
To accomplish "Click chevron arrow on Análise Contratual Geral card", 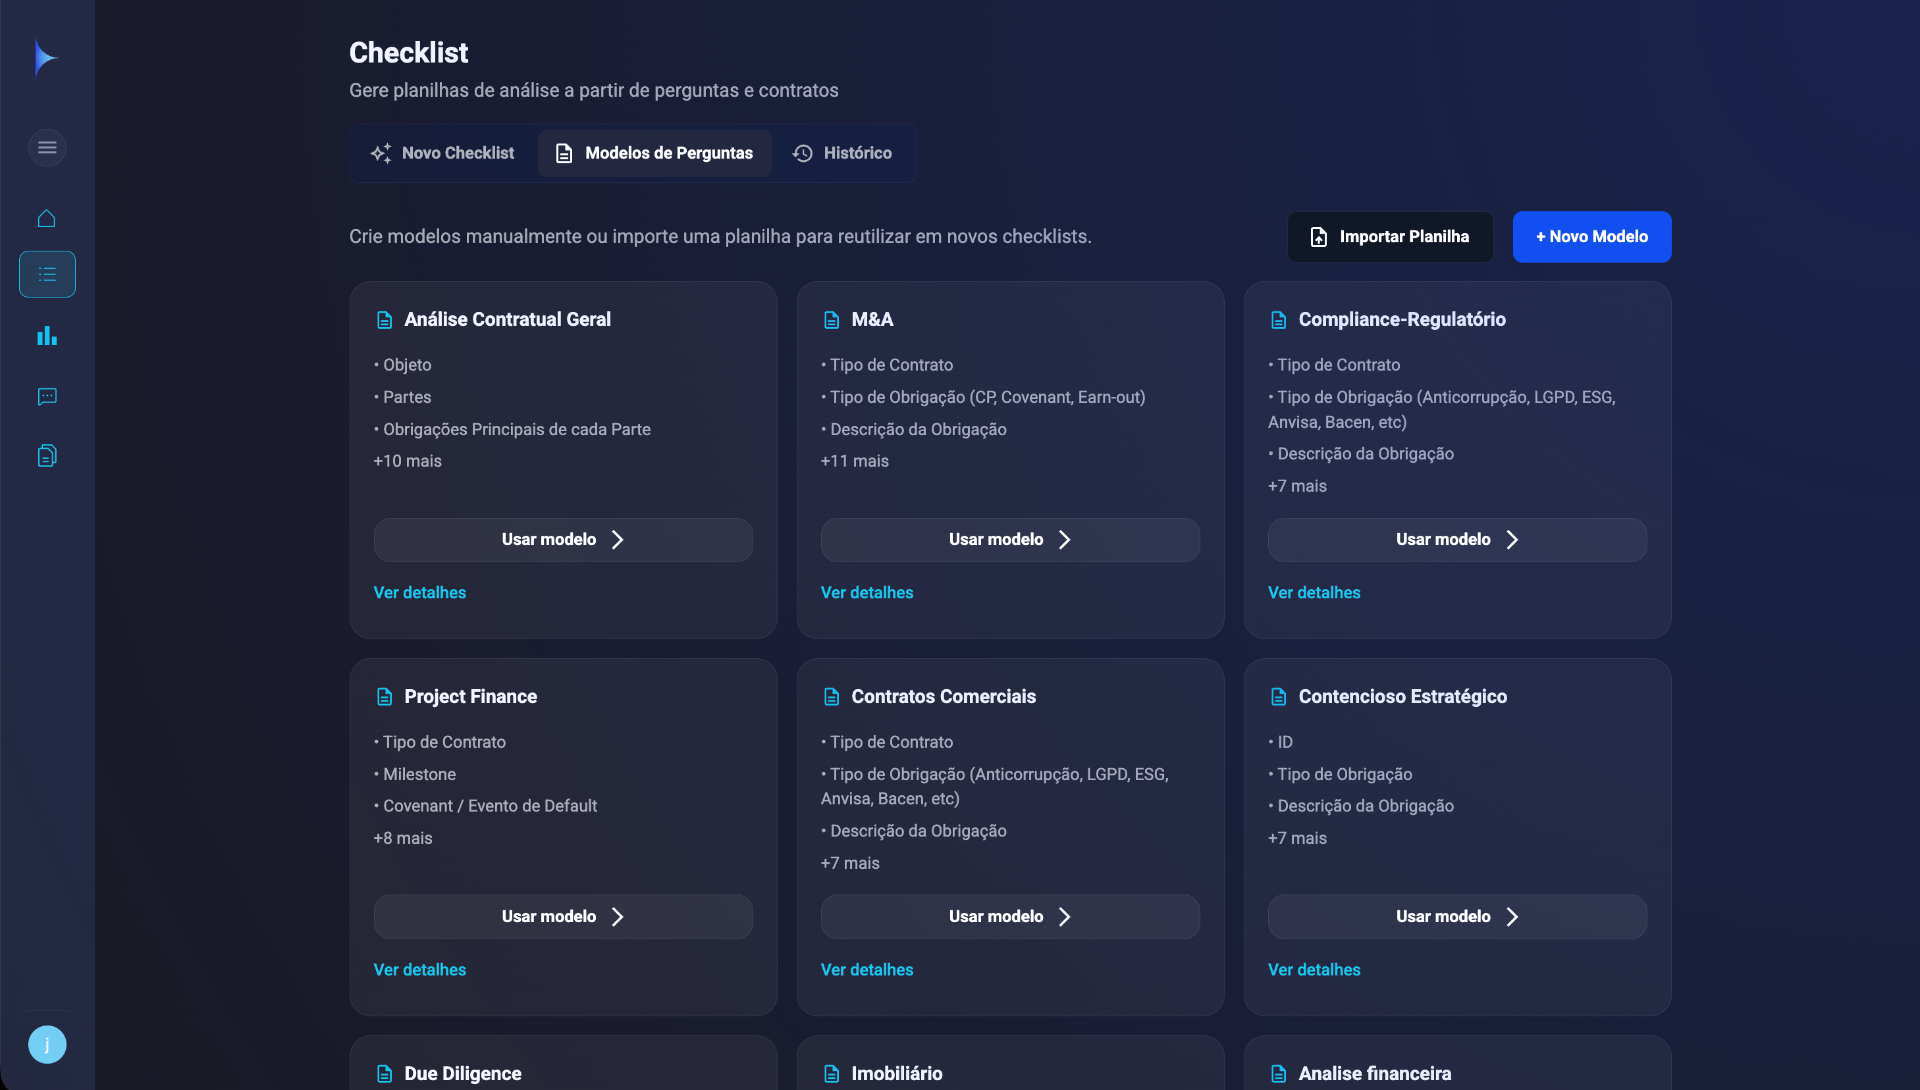I will point(618,540).
